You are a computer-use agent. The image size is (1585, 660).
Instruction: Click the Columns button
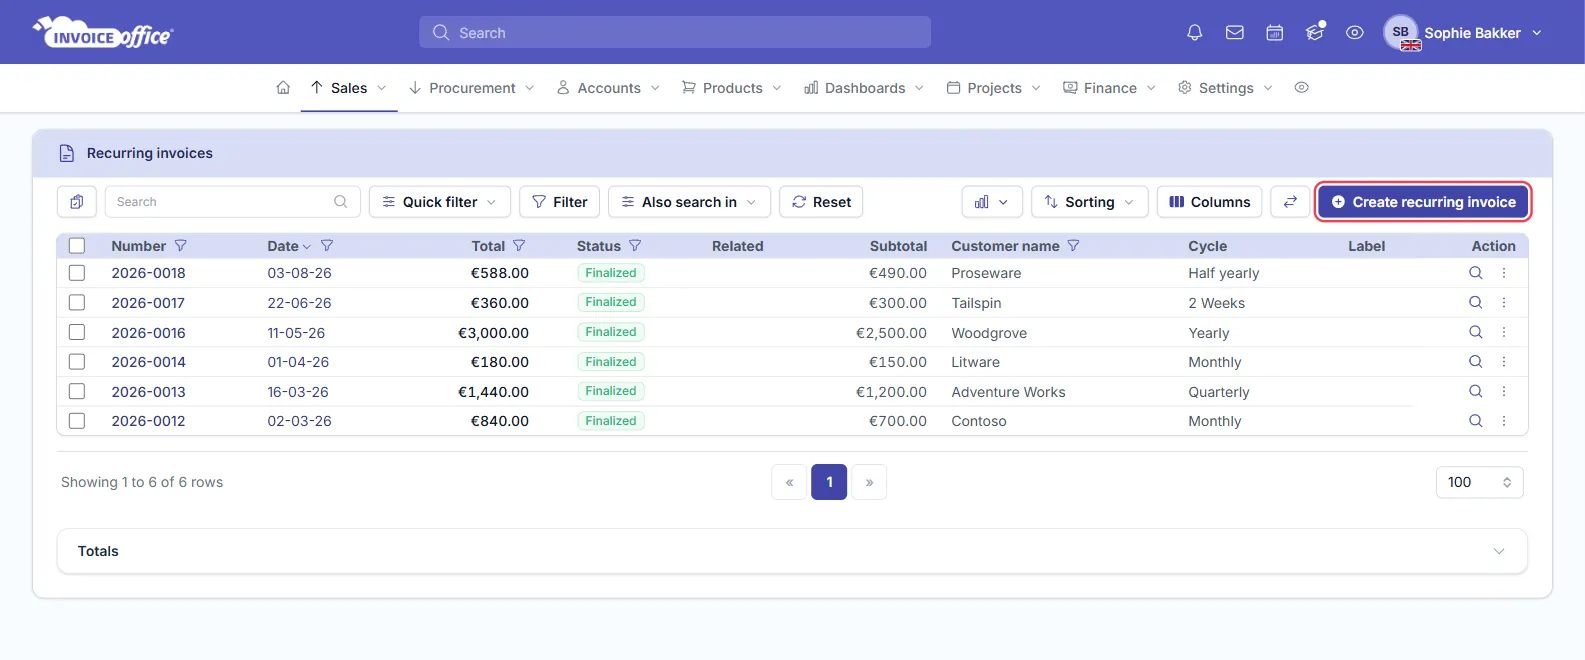coord(1210,202)
